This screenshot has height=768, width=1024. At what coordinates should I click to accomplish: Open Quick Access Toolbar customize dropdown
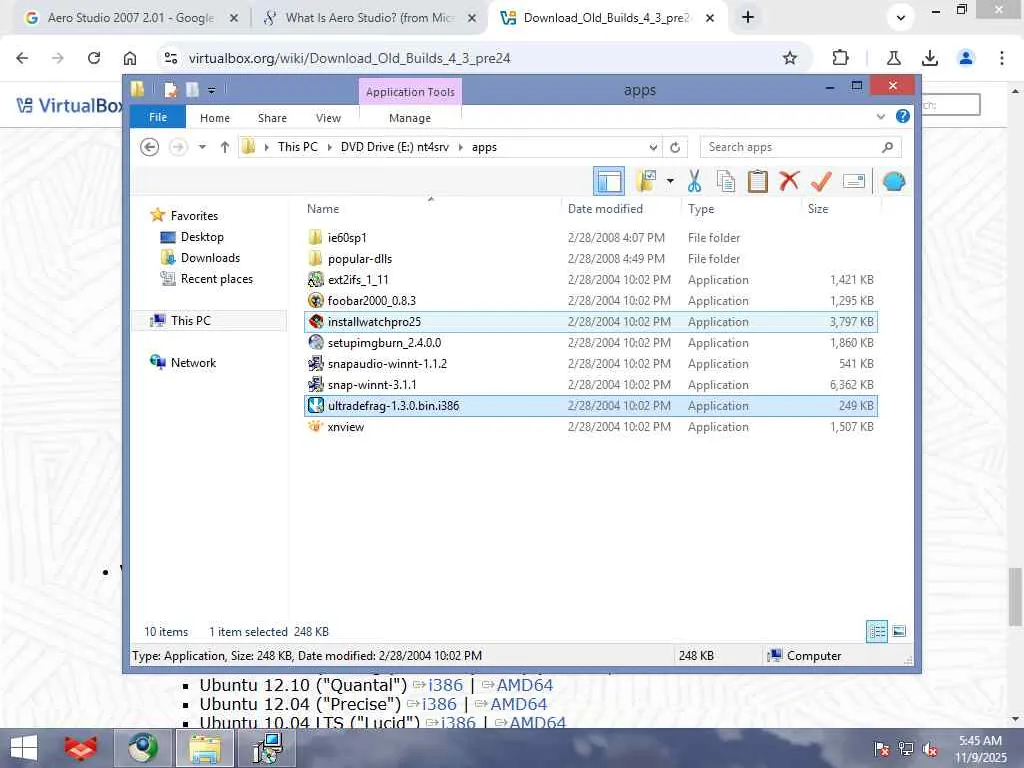tap(212, 90)
